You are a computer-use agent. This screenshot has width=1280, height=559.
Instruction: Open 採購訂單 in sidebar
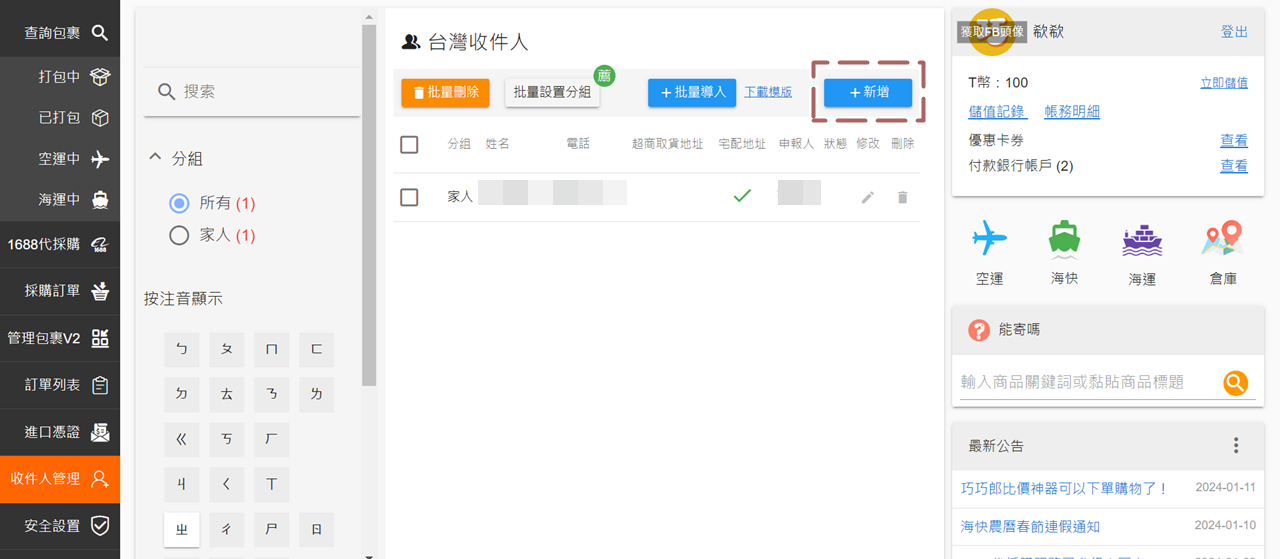[x=60, y=291]
